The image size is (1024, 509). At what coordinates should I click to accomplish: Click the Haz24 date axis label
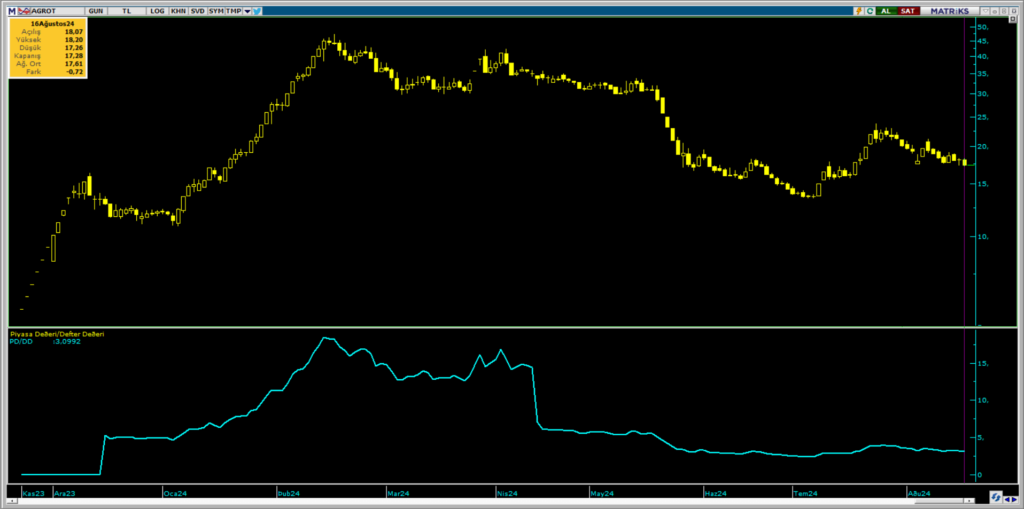click(x=717, y=493)
